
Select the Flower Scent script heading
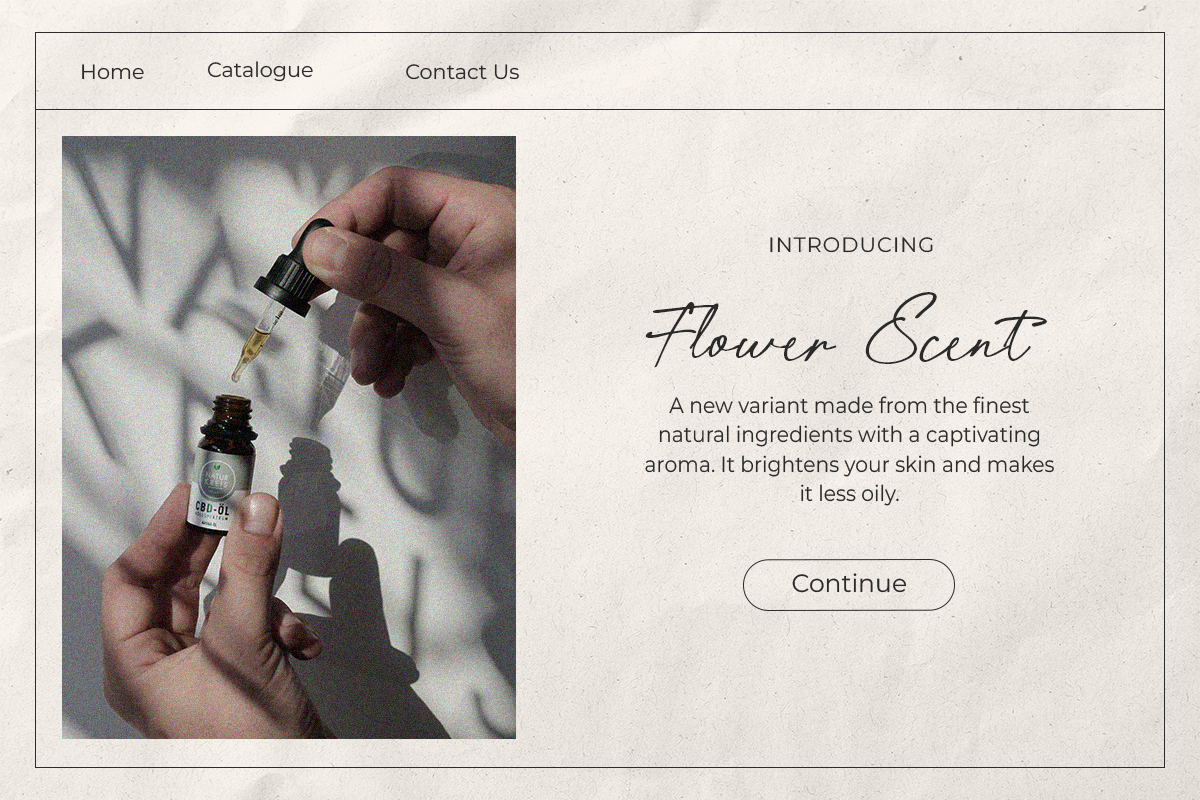[846, 331]
